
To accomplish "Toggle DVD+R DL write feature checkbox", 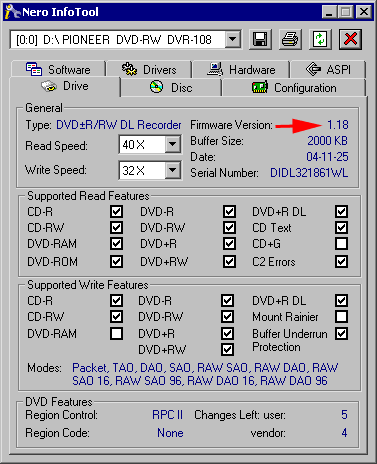I will click(x=341, y=300).
